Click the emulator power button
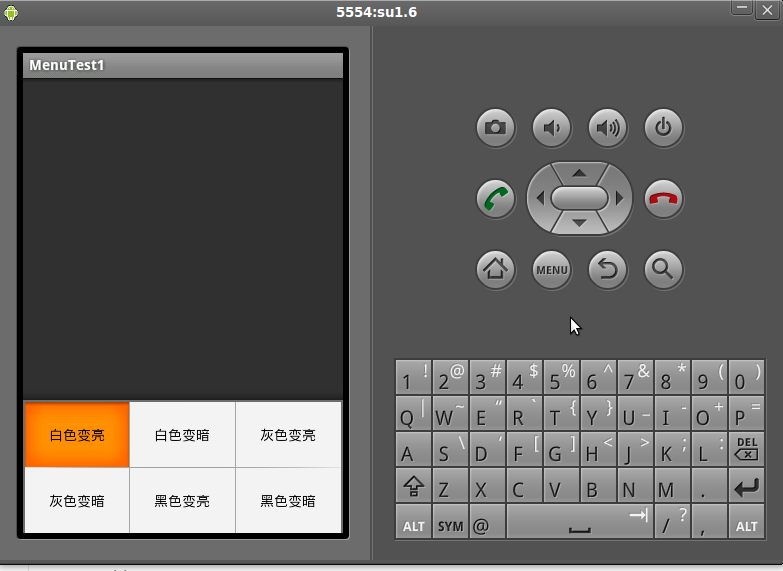Screen dimensions: 783x571 click(x=663, y=128)
